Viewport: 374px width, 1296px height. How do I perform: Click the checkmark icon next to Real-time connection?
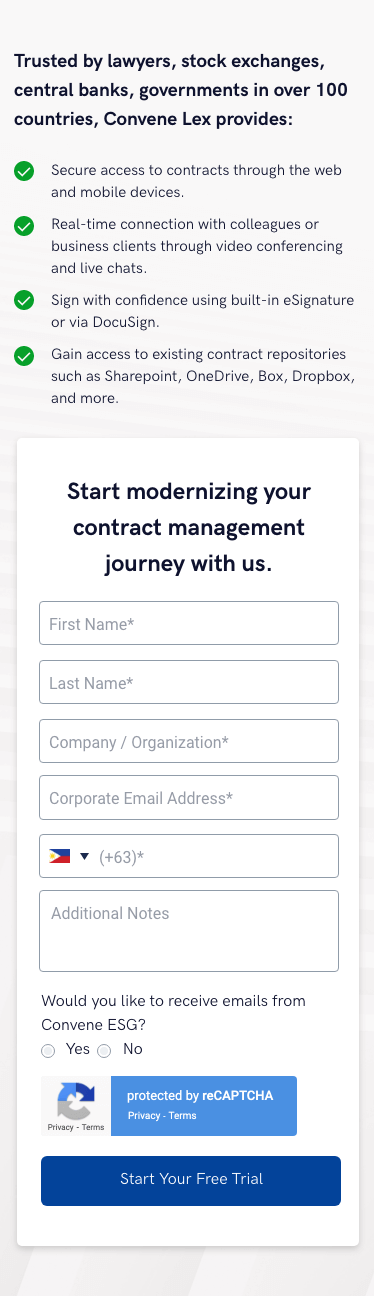tap(24, 225)
